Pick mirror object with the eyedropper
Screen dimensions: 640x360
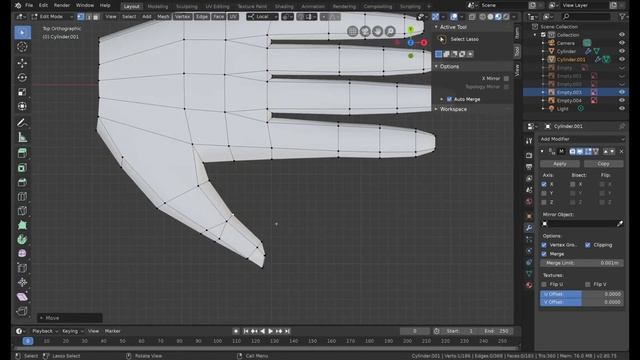(x=620, y=223)
